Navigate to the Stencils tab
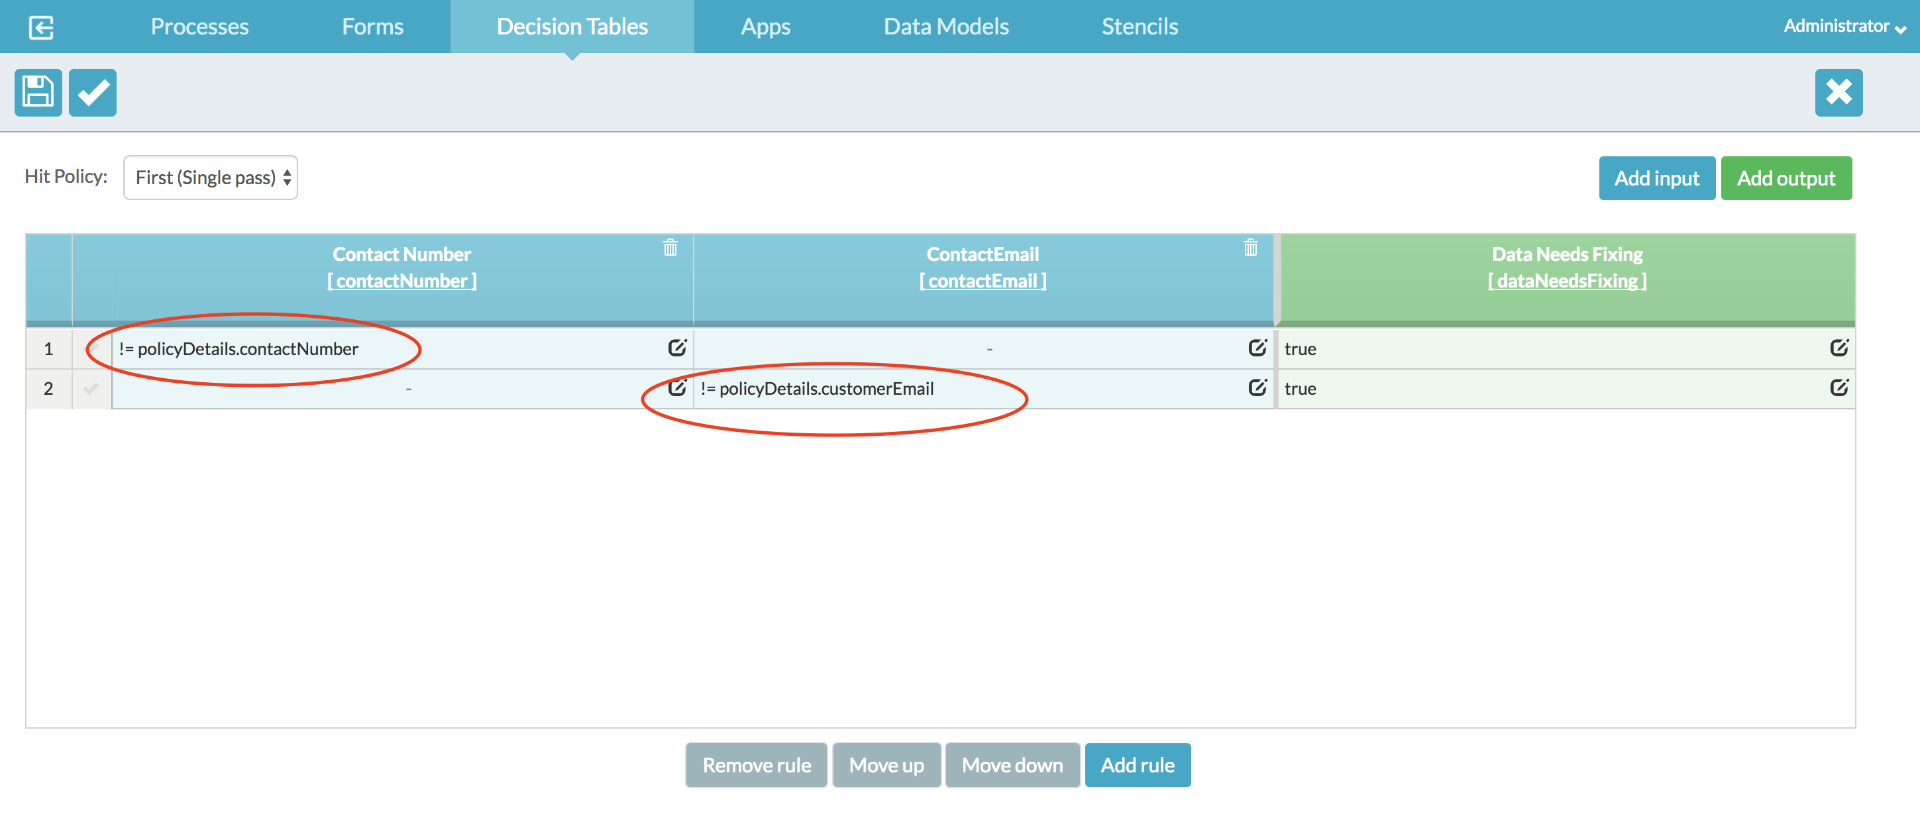The width and height of the screenshot is (1920, 828). [1140, 27]
